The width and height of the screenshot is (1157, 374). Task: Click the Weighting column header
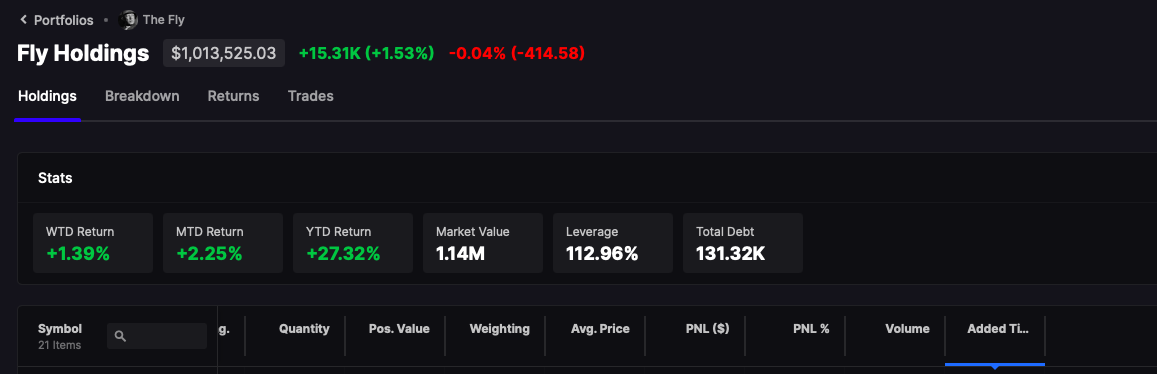[500, 329]
